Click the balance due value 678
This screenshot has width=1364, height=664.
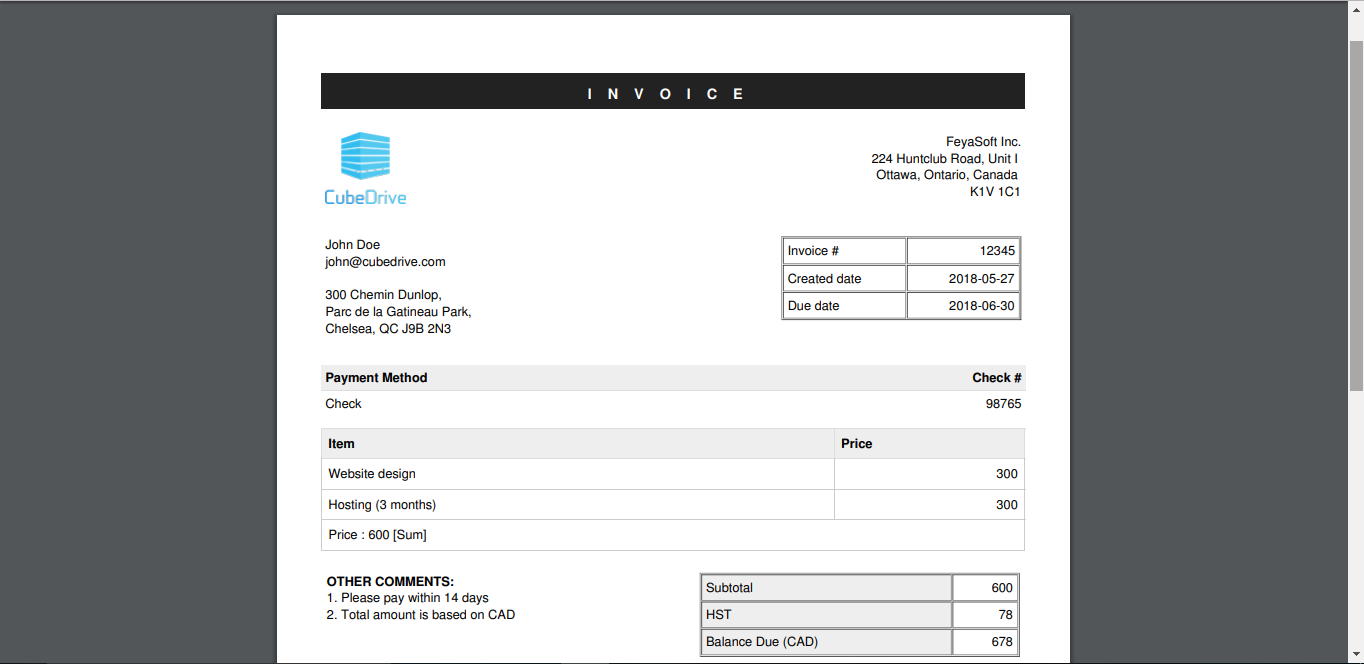point(985,642)
